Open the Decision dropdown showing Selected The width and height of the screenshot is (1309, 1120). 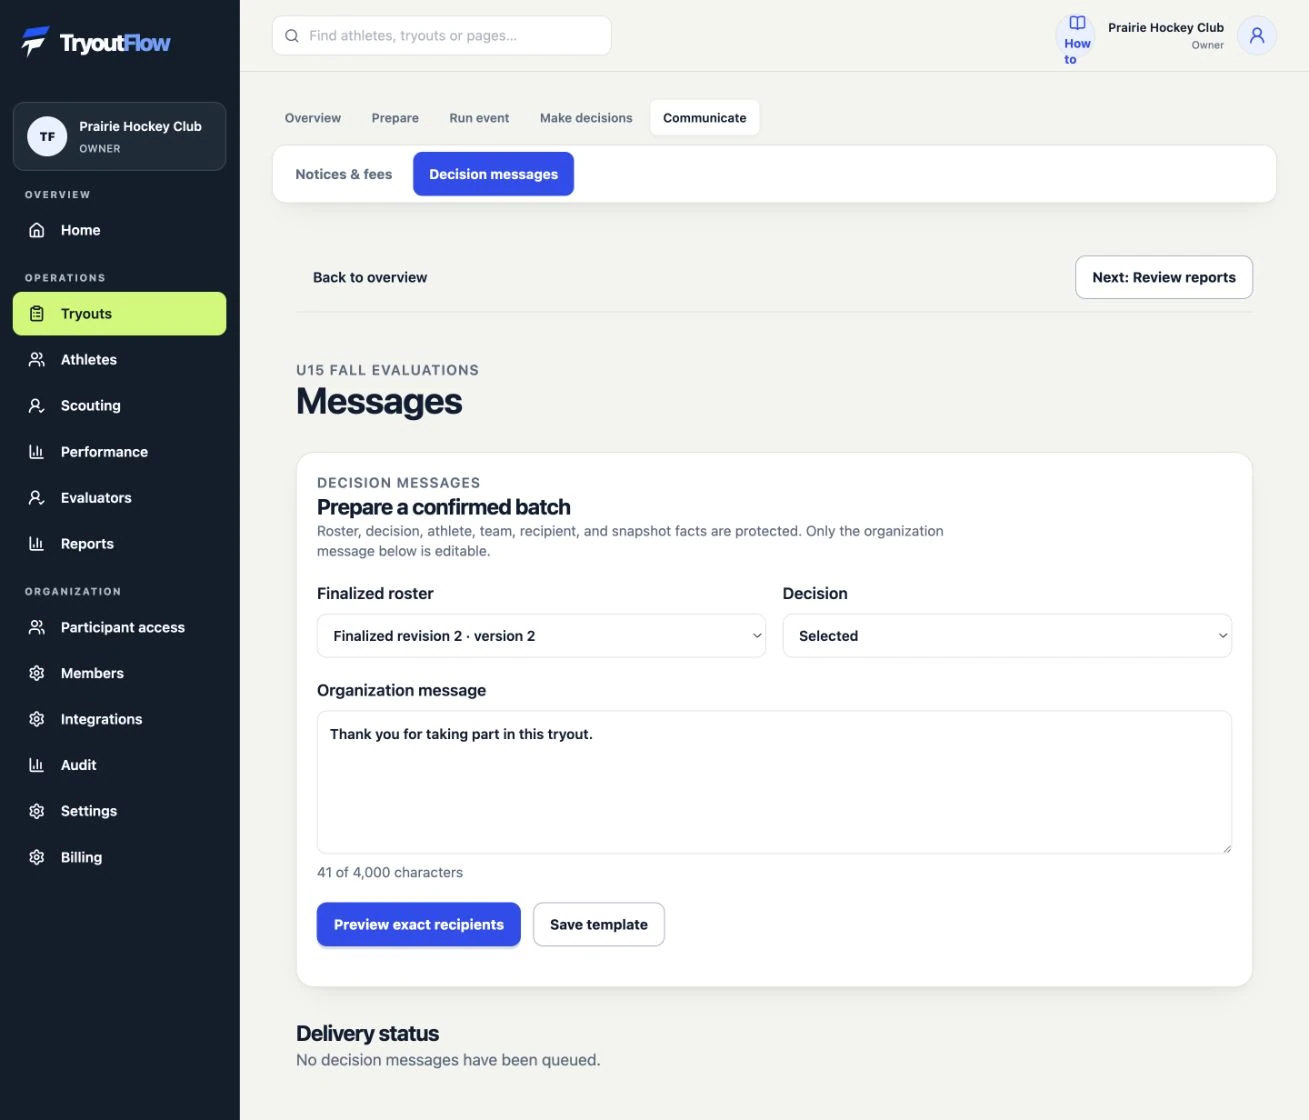[x=1007, y=636]
